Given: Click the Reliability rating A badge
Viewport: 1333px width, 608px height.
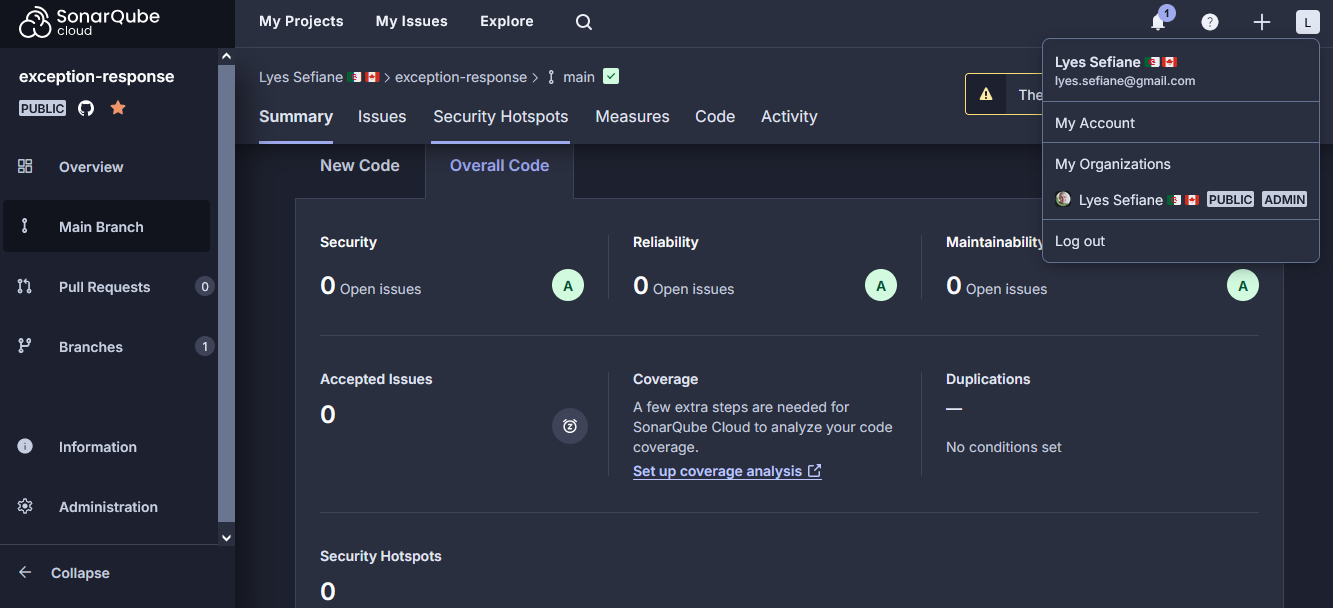Looking at the screenshot, I should click(x=881, y=286).
